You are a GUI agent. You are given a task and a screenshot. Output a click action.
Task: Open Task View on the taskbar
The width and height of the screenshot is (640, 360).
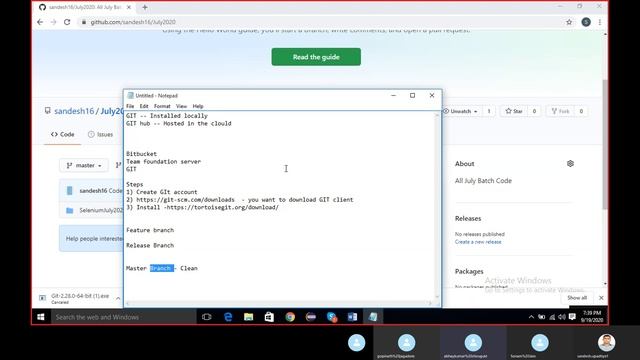coord(207,317)
